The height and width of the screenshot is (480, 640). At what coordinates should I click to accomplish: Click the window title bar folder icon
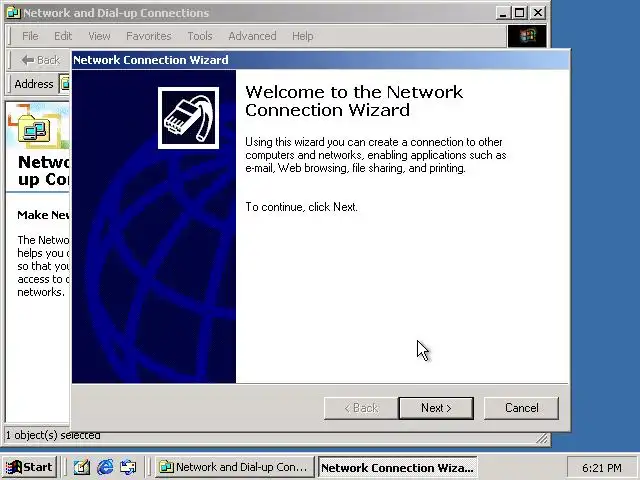pyautogui.click(x=13, y=13)
